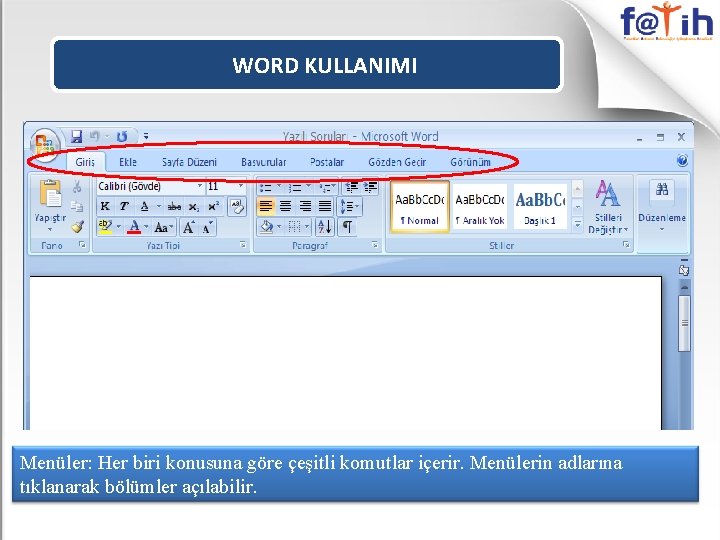Toggle bold K formatting
720x540 pixels.
tap(105, 206)
